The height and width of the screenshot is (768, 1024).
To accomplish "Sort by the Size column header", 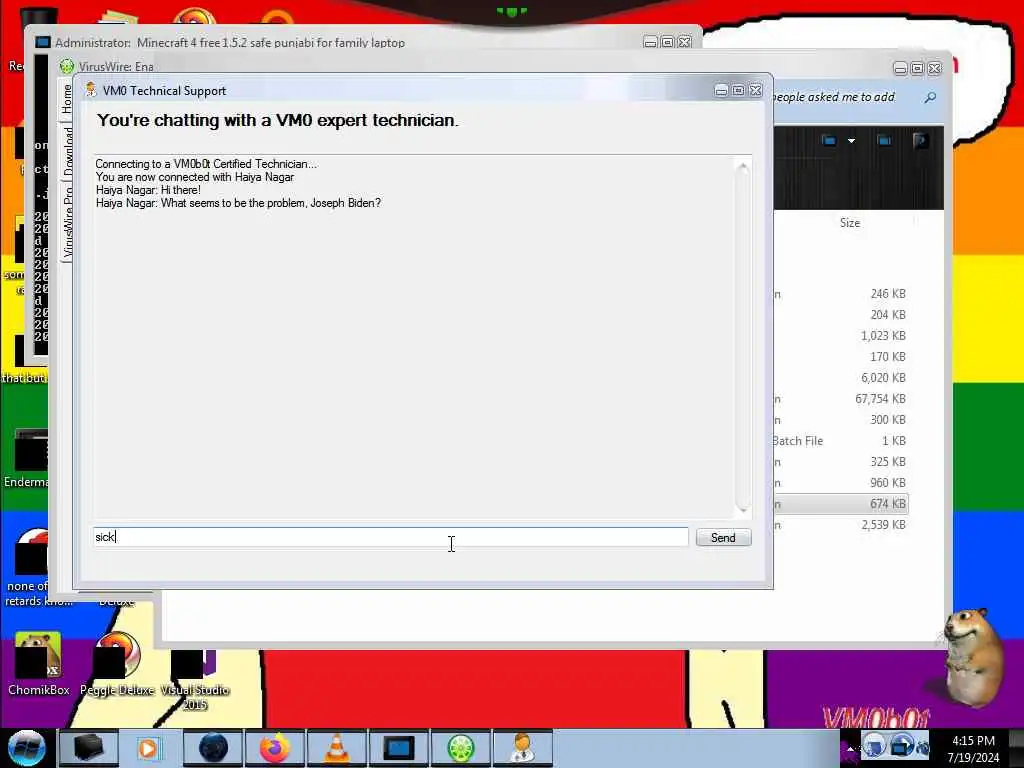I will [850, 223].
